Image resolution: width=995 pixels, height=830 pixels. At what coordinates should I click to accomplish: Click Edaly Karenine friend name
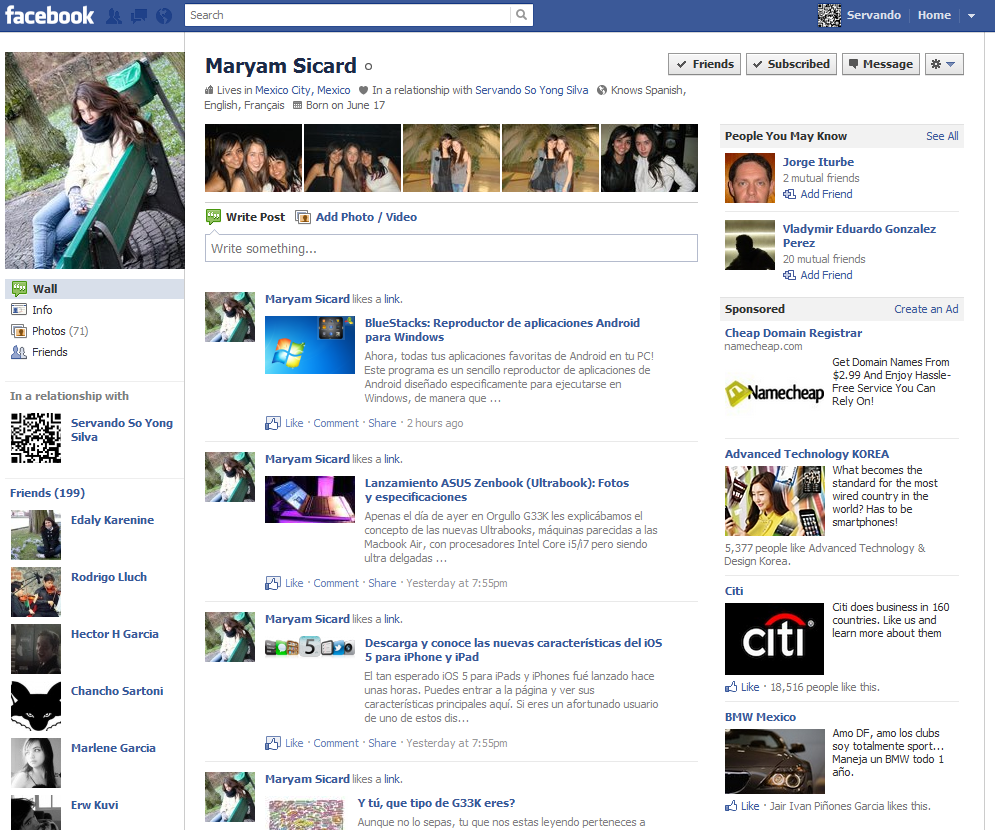tap(112, 520)
